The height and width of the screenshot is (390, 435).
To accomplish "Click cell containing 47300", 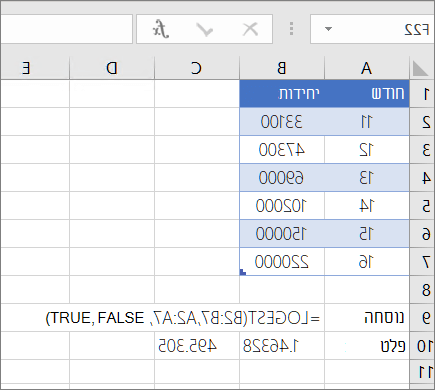I will tap(282, 150).
